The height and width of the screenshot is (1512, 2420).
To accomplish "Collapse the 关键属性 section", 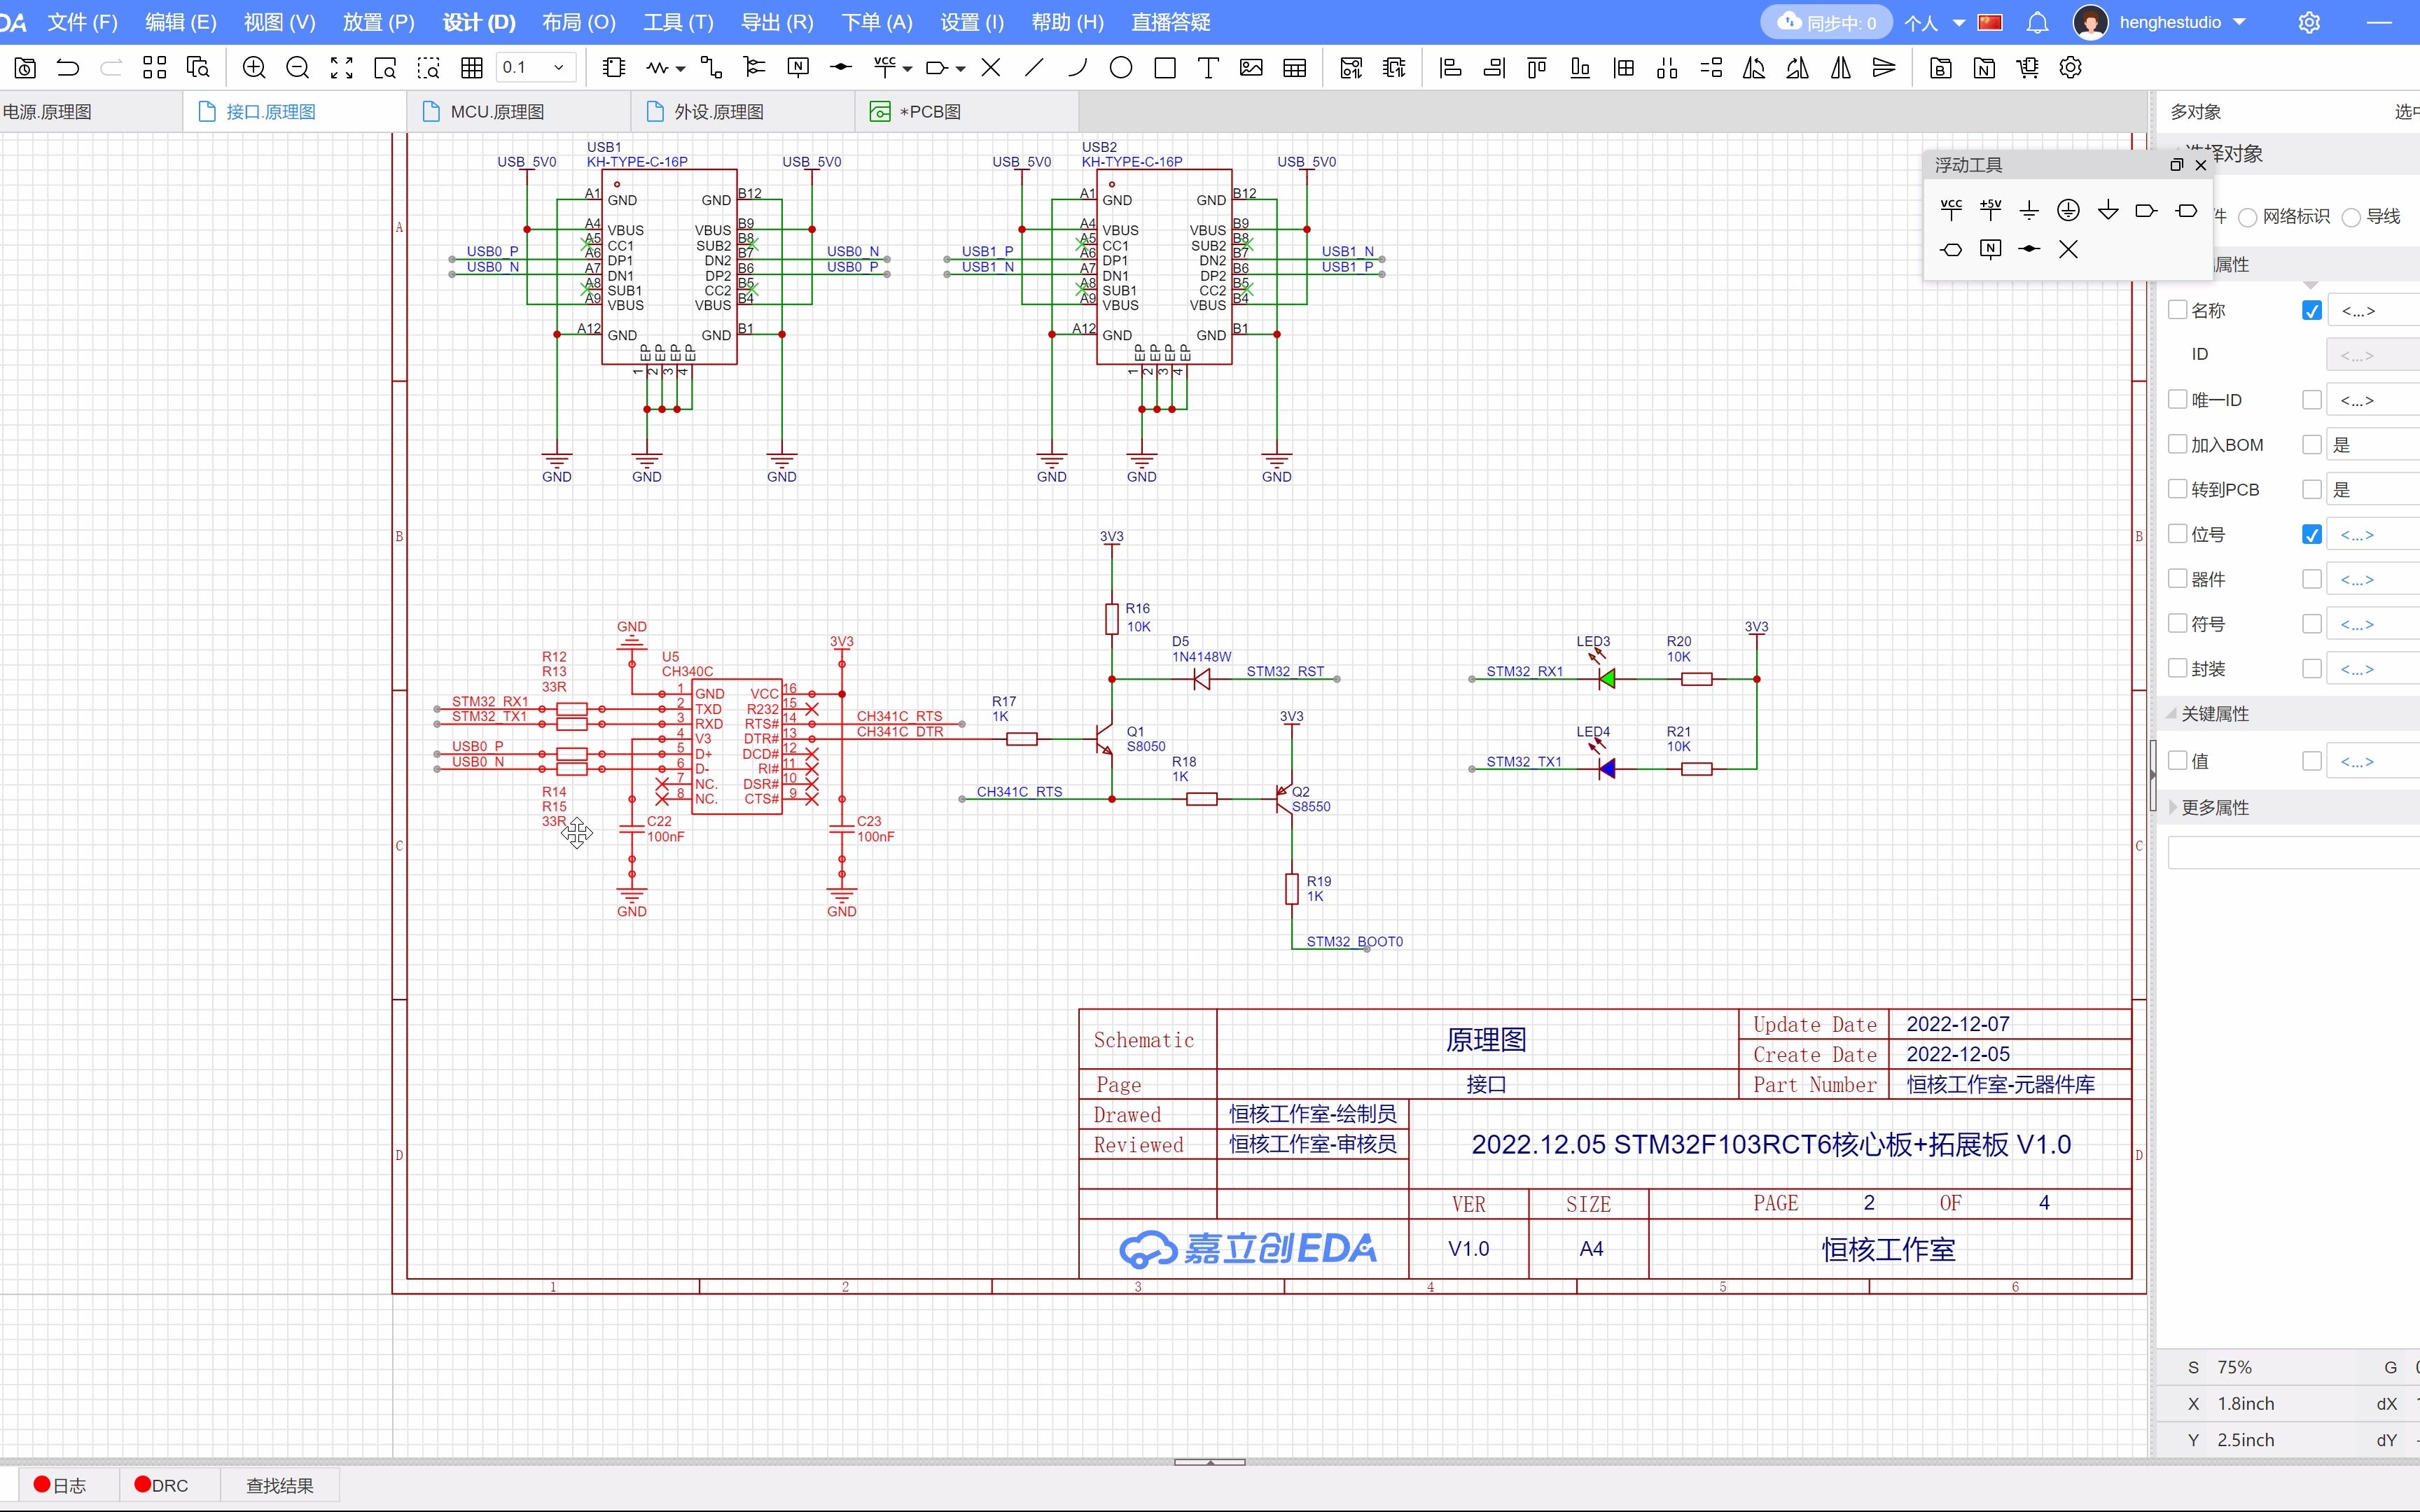I will pyautogui.click(x=2174, y=713).
